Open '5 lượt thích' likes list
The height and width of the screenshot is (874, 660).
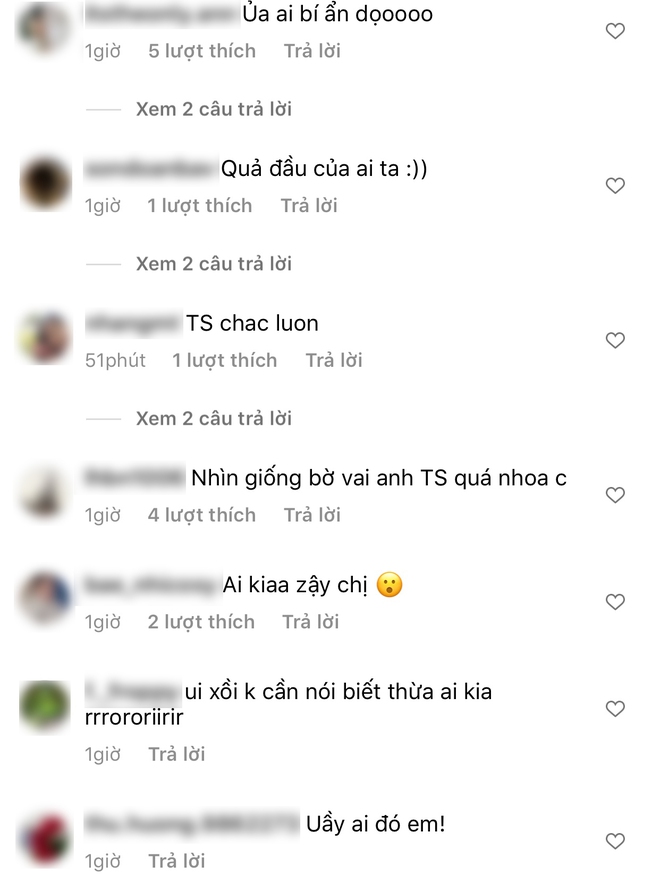(x=202, y=51)
